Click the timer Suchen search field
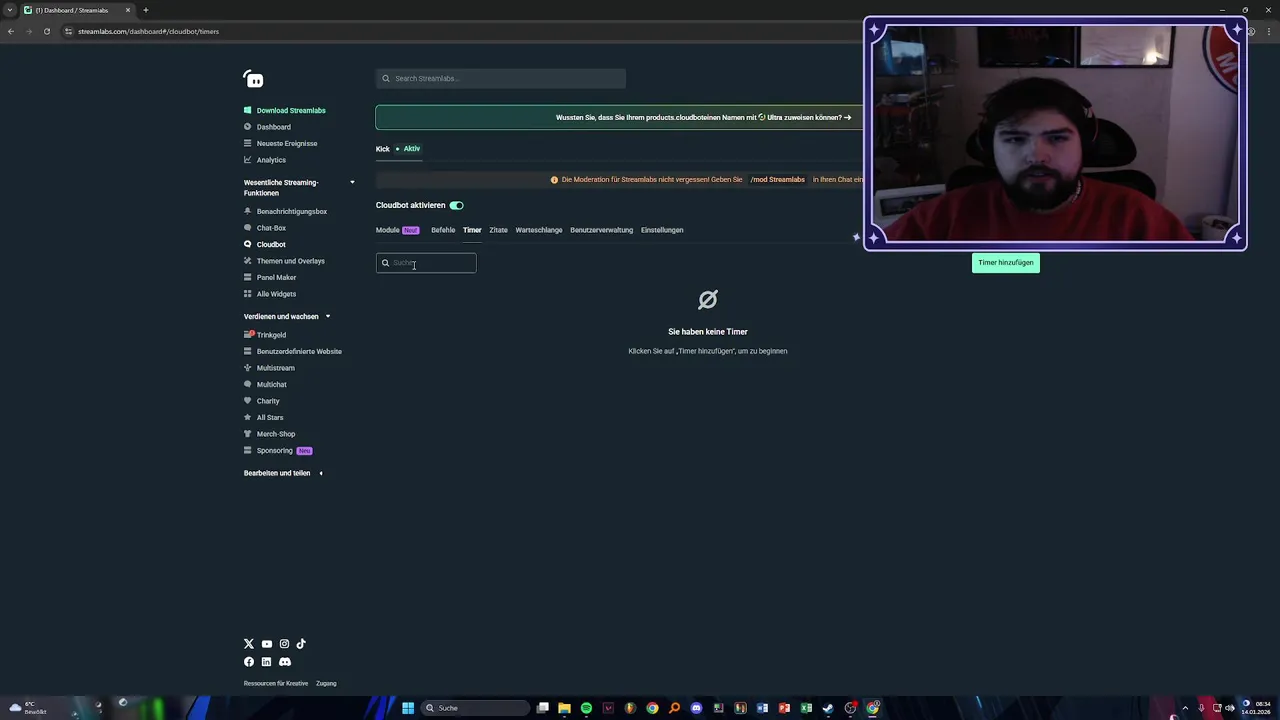1280x720 pixels. pos(426,263)
